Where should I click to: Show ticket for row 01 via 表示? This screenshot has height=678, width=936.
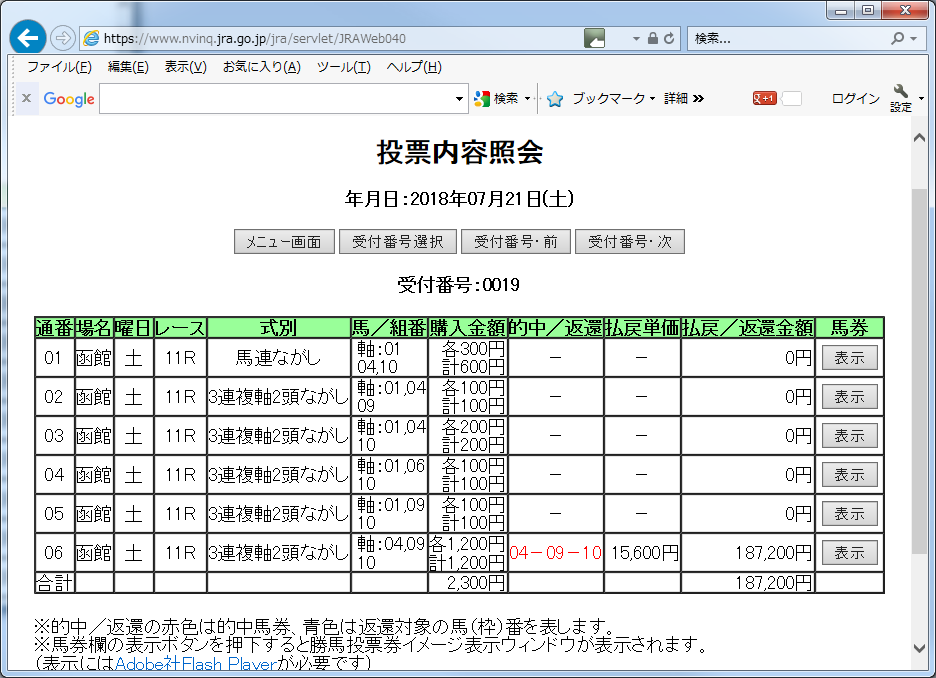[x=849, y=358]
